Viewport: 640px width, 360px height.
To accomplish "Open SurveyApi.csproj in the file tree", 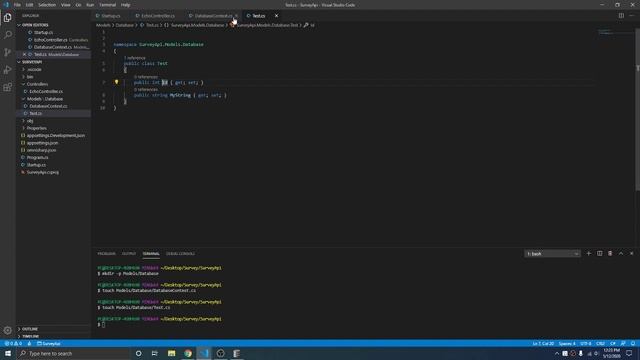I will click(42, 172).
